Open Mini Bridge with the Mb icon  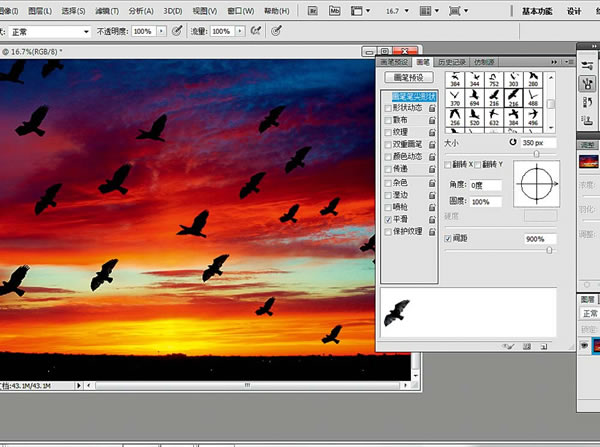click(x=335, y=11)
